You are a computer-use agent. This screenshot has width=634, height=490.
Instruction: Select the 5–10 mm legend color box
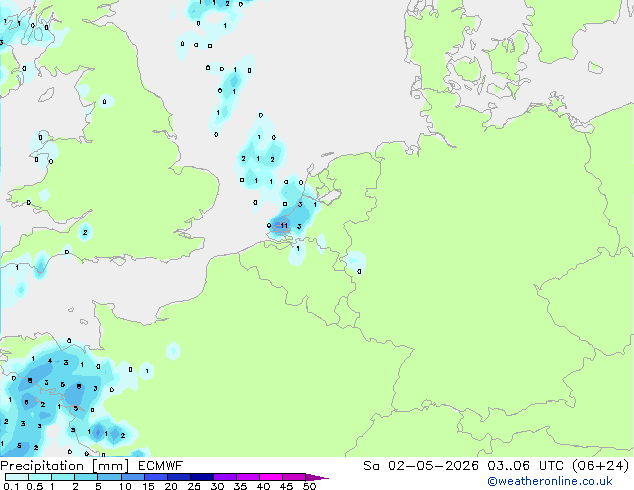click(109, 477)
